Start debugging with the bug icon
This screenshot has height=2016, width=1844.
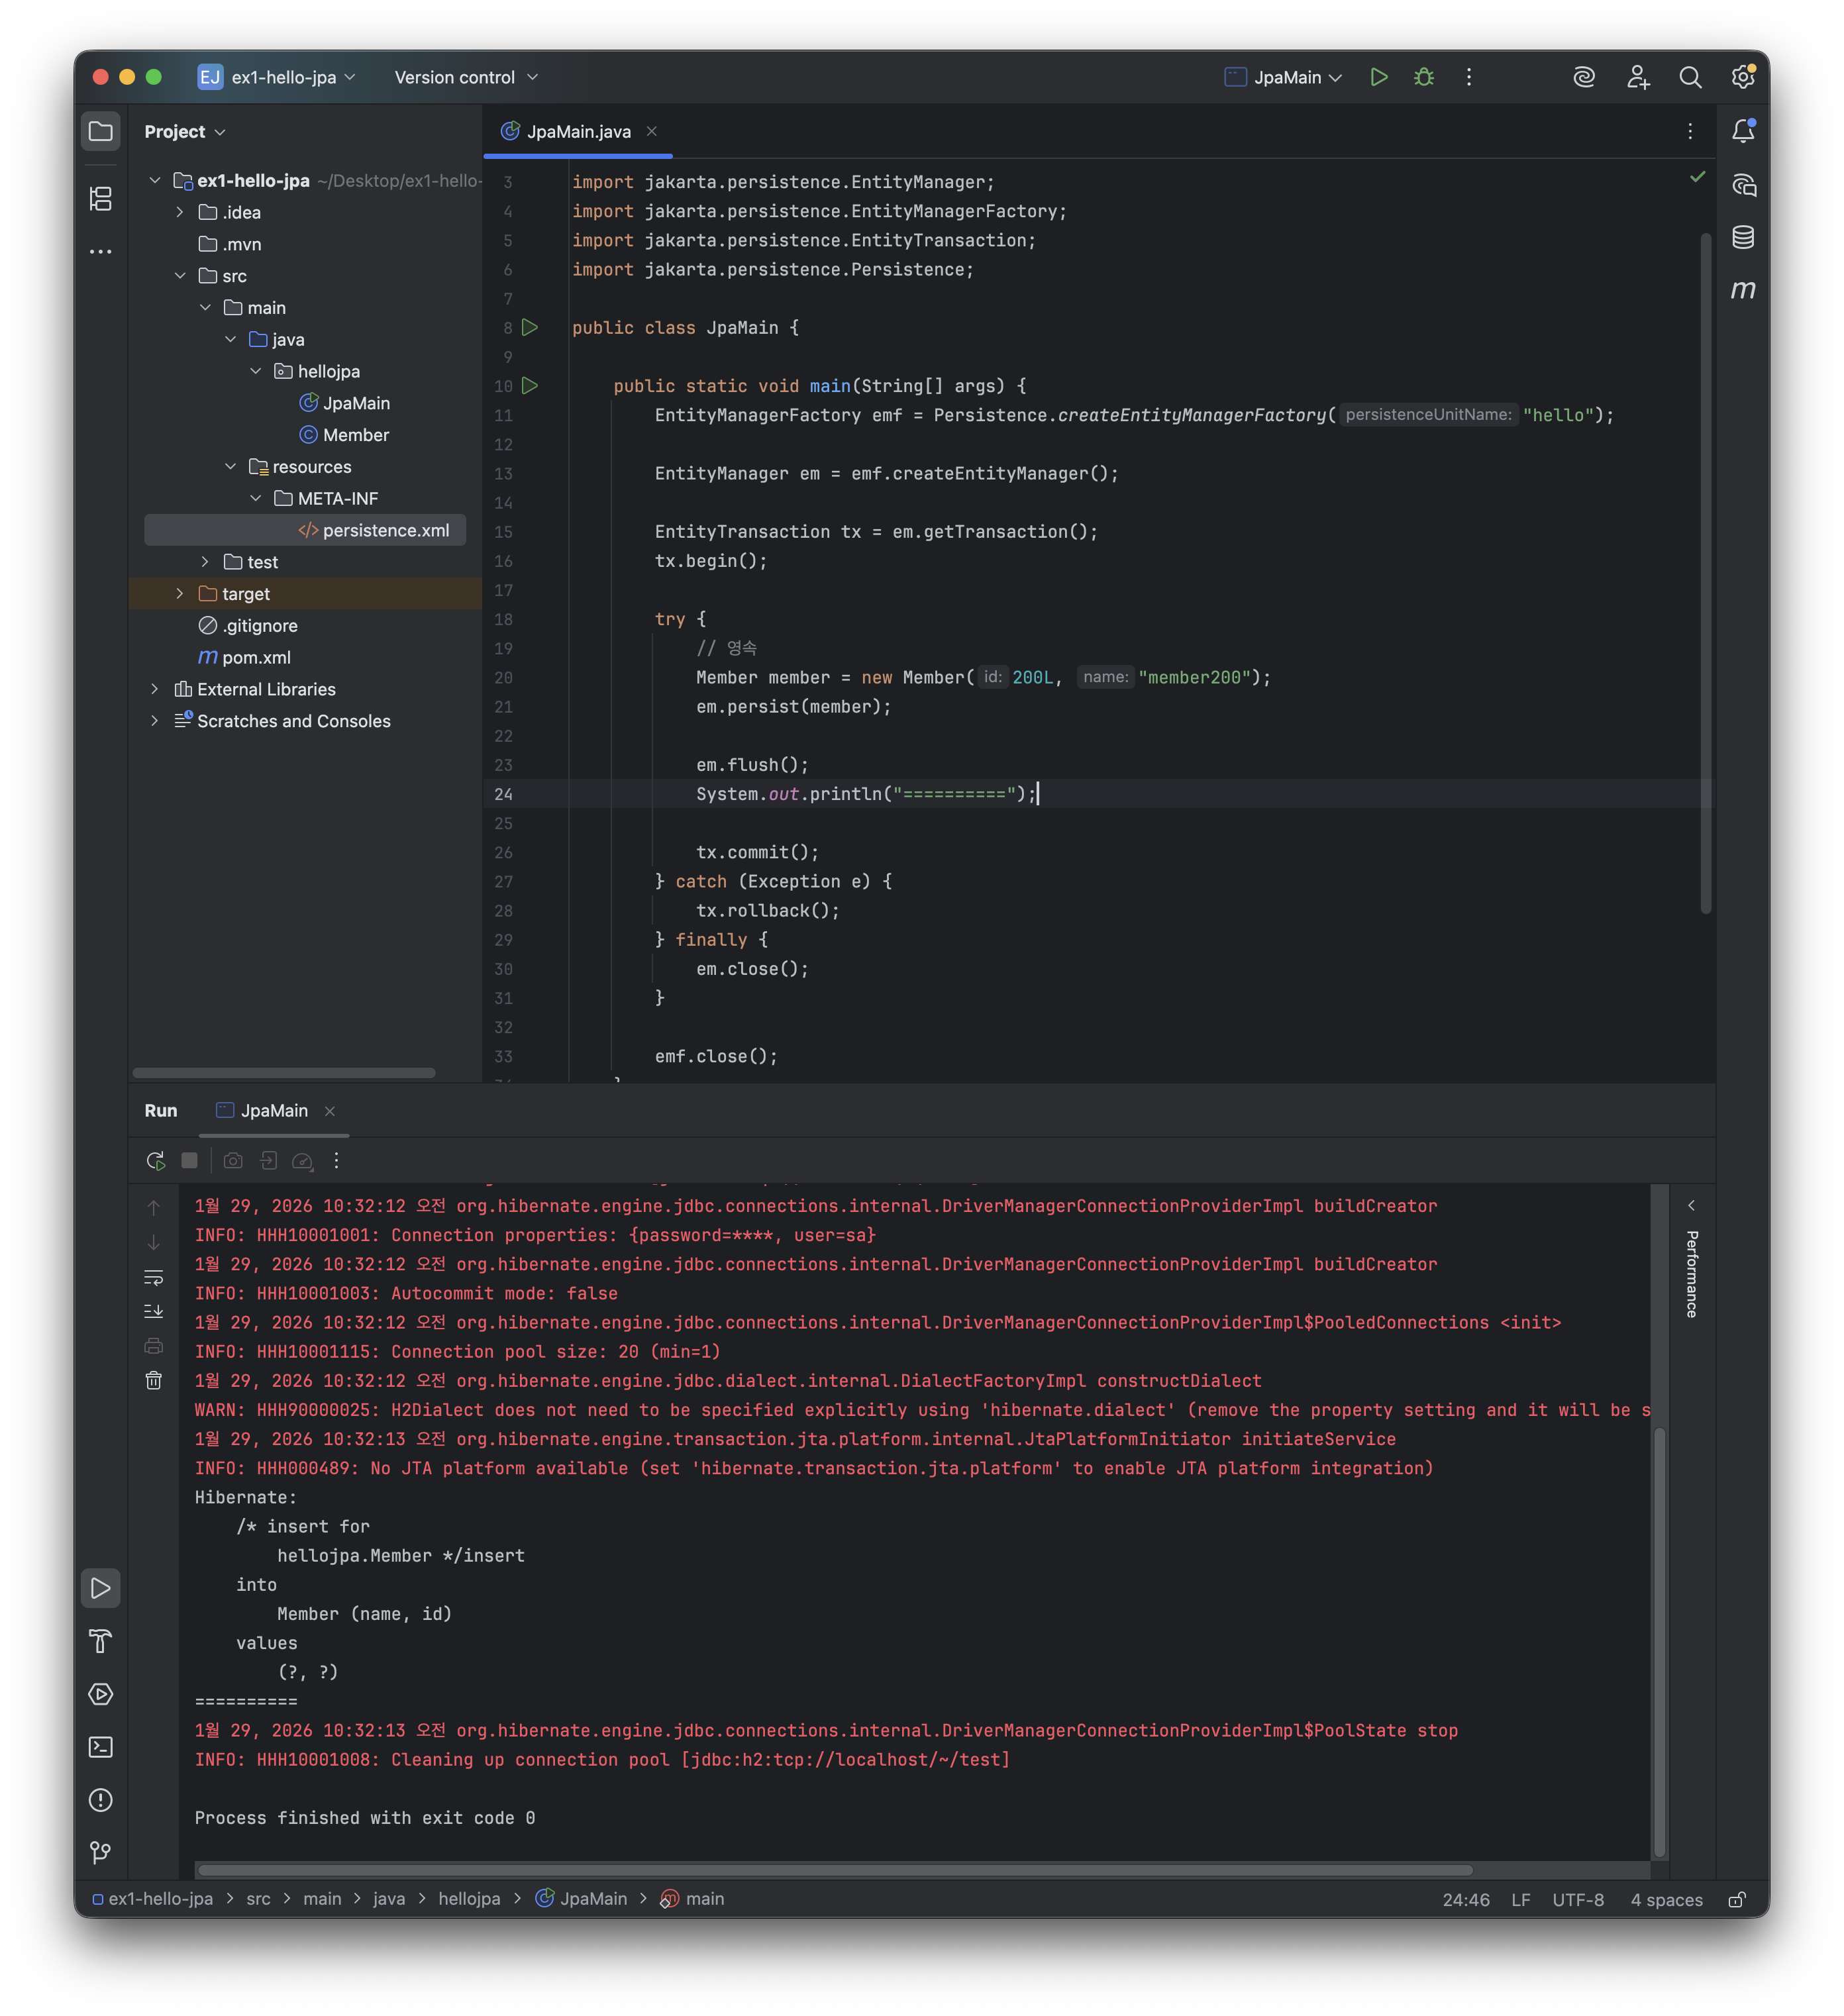coord(1423,77)
